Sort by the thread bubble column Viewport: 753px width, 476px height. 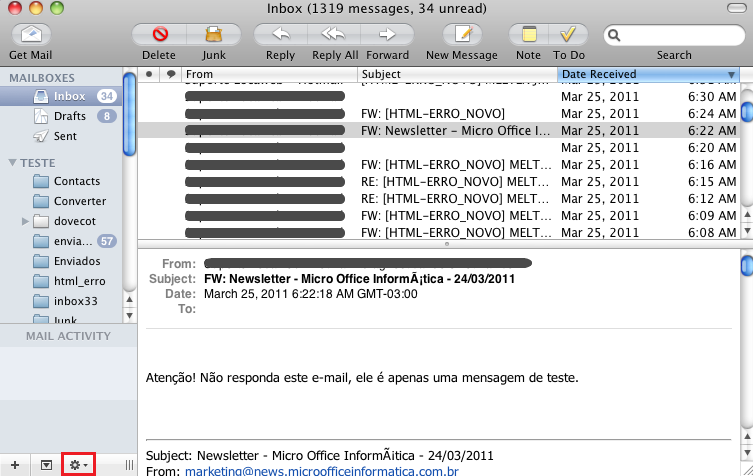tap(170, 74)
